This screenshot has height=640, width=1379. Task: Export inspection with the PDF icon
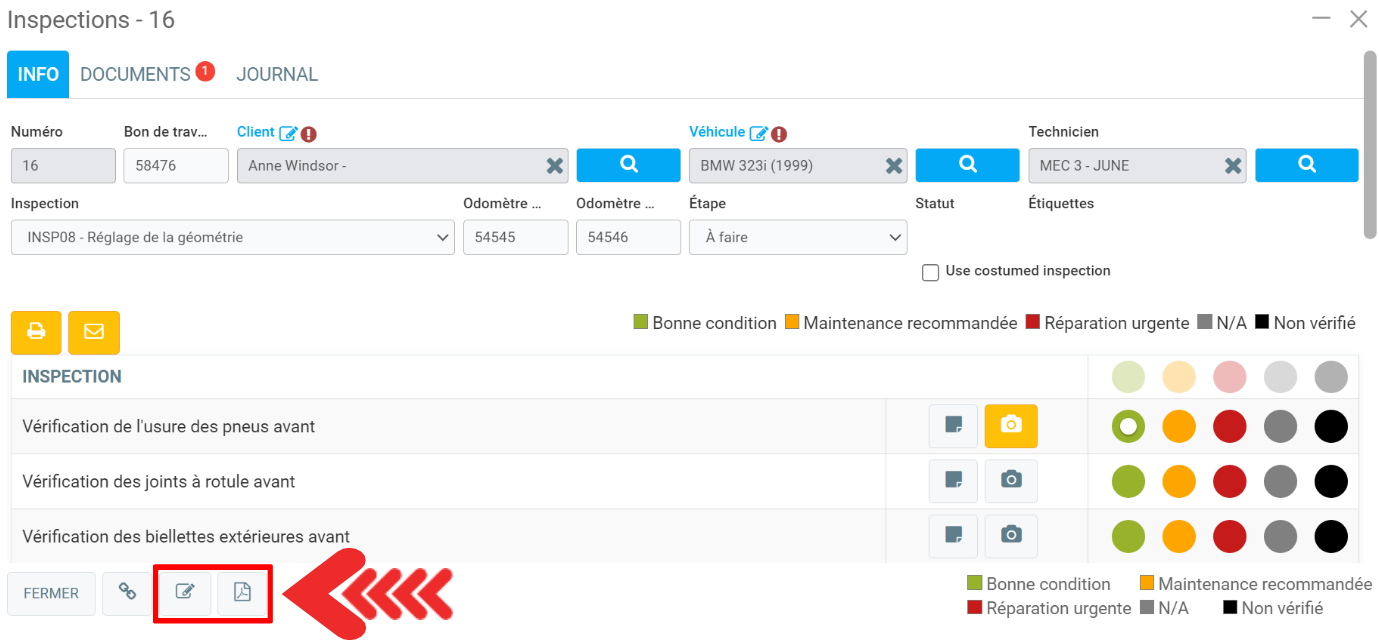coord(242,593)
